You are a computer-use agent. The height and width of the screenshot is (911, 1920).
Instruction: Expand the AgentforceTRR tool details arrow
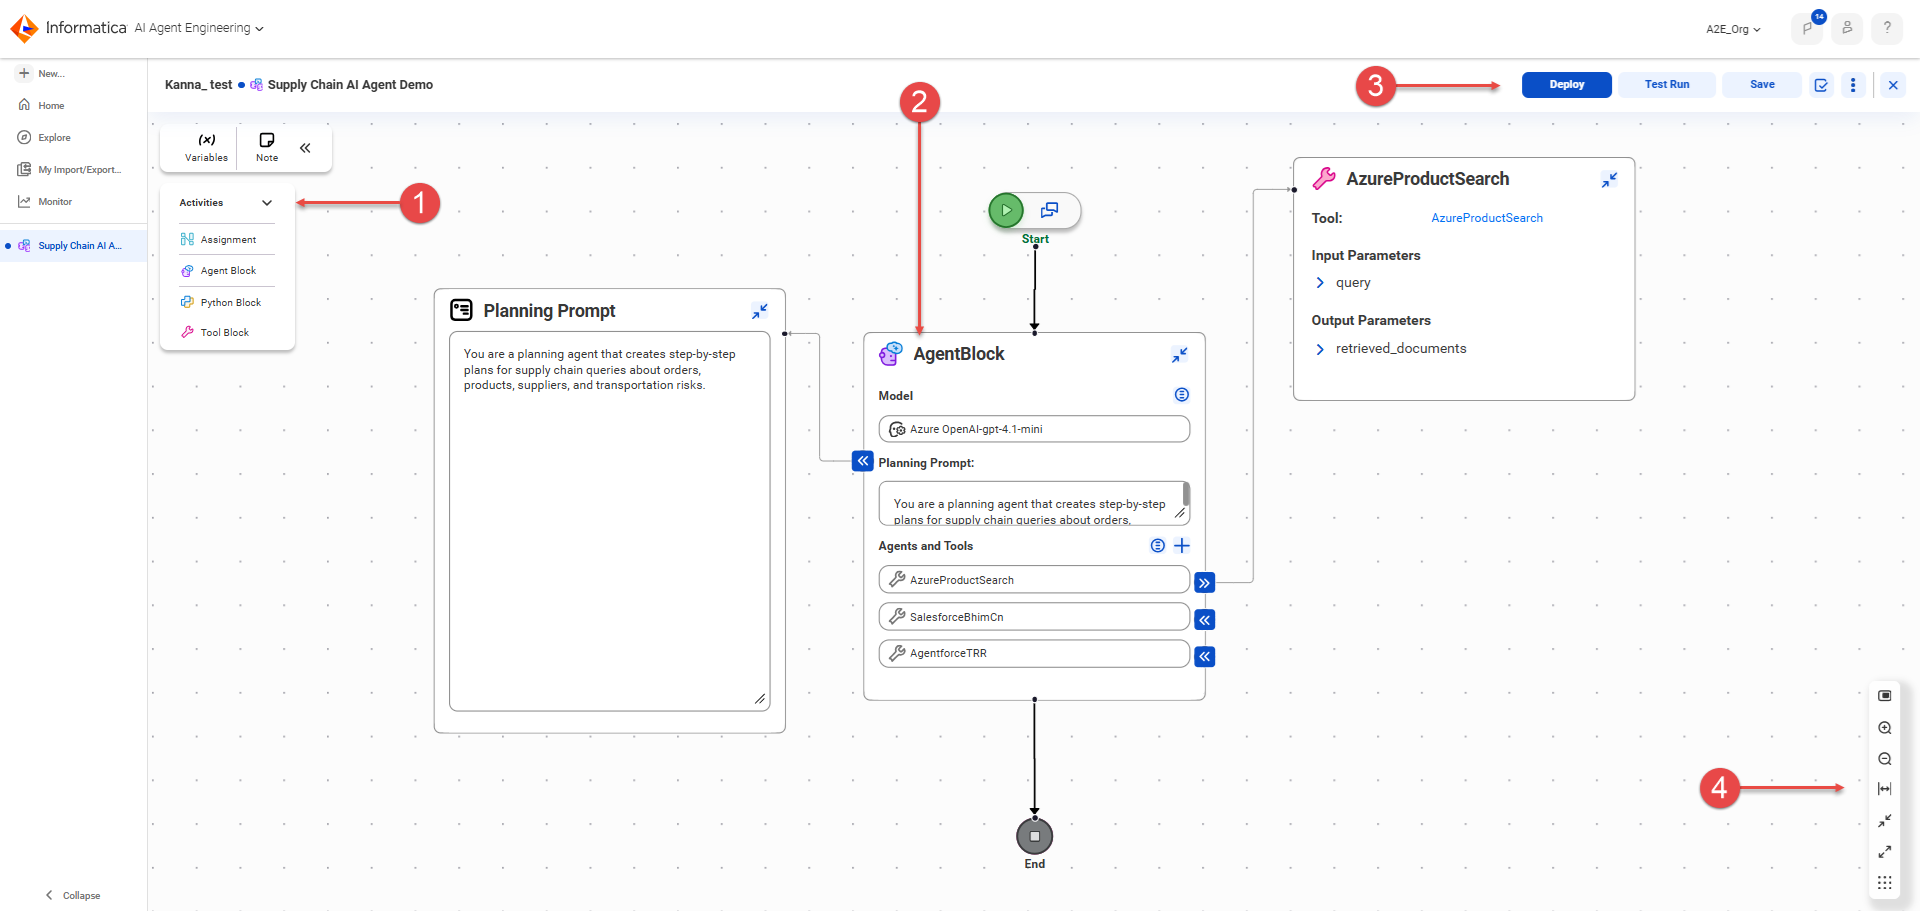tap(1205, 657)
